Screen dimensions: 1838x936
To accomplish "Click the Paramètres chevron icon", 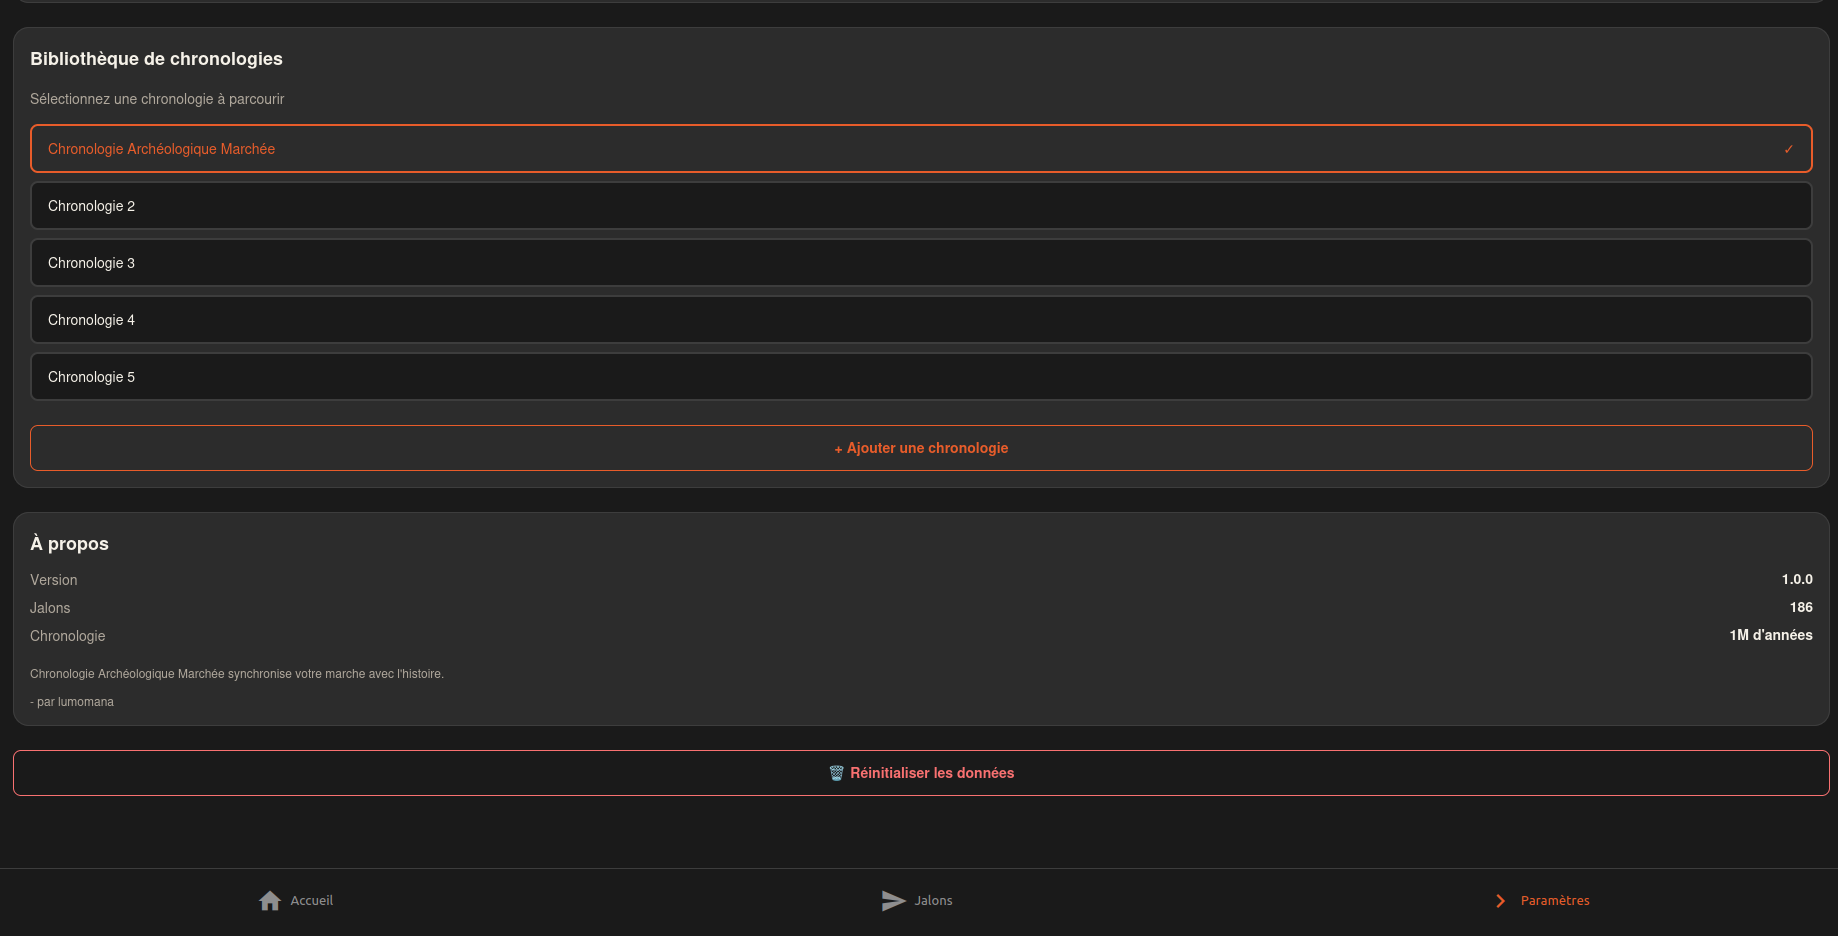I will (1500, 901).
